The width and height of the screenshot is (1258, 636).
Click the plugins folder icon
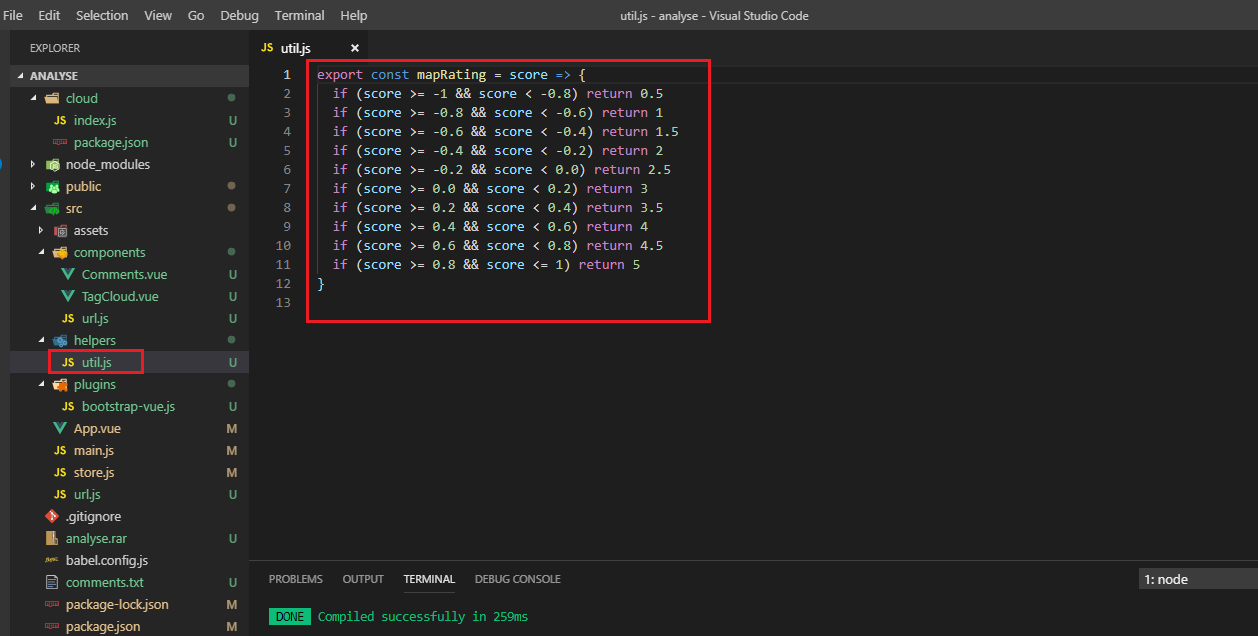pyautogui.click(x=60, y=384)
